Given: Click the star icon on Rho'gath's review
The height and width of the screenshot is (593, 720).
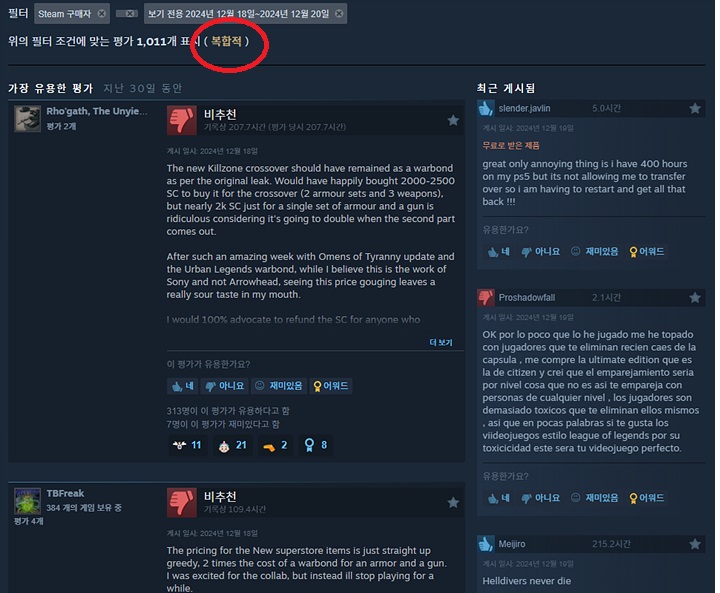Looking at the screenshot, I should click(453, 120).
